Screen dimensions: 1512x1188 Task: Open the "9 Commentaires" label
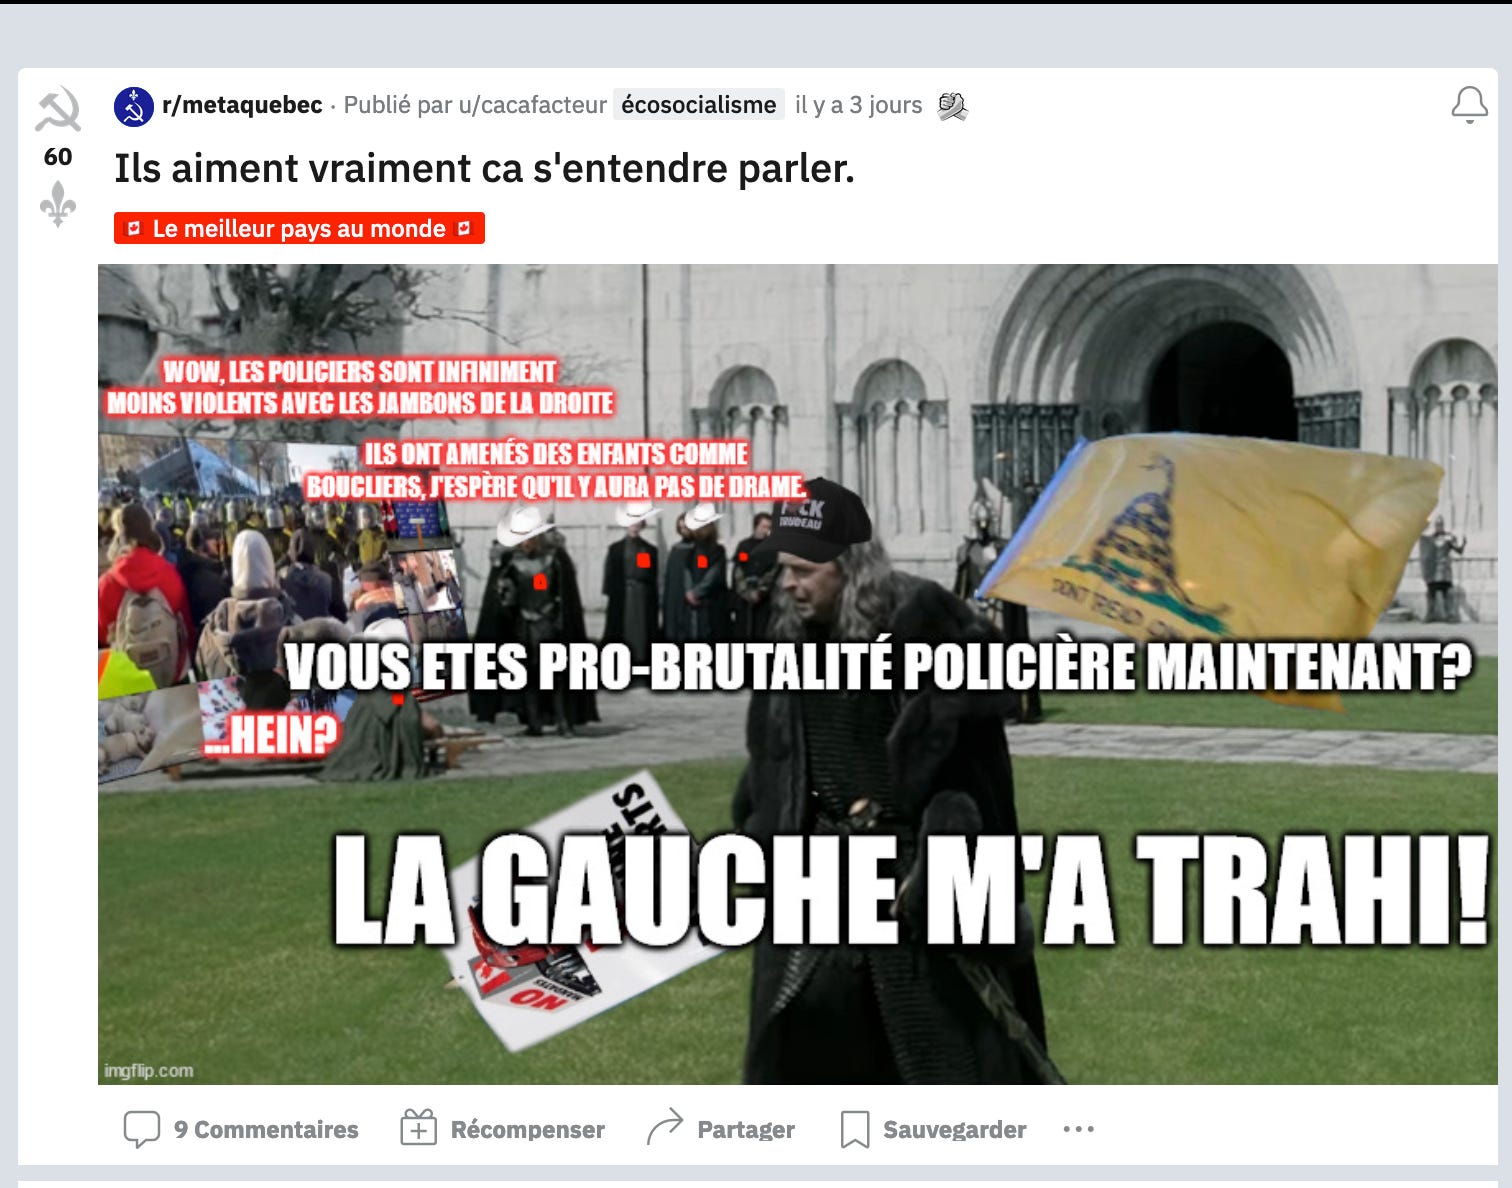point(266,1129)
